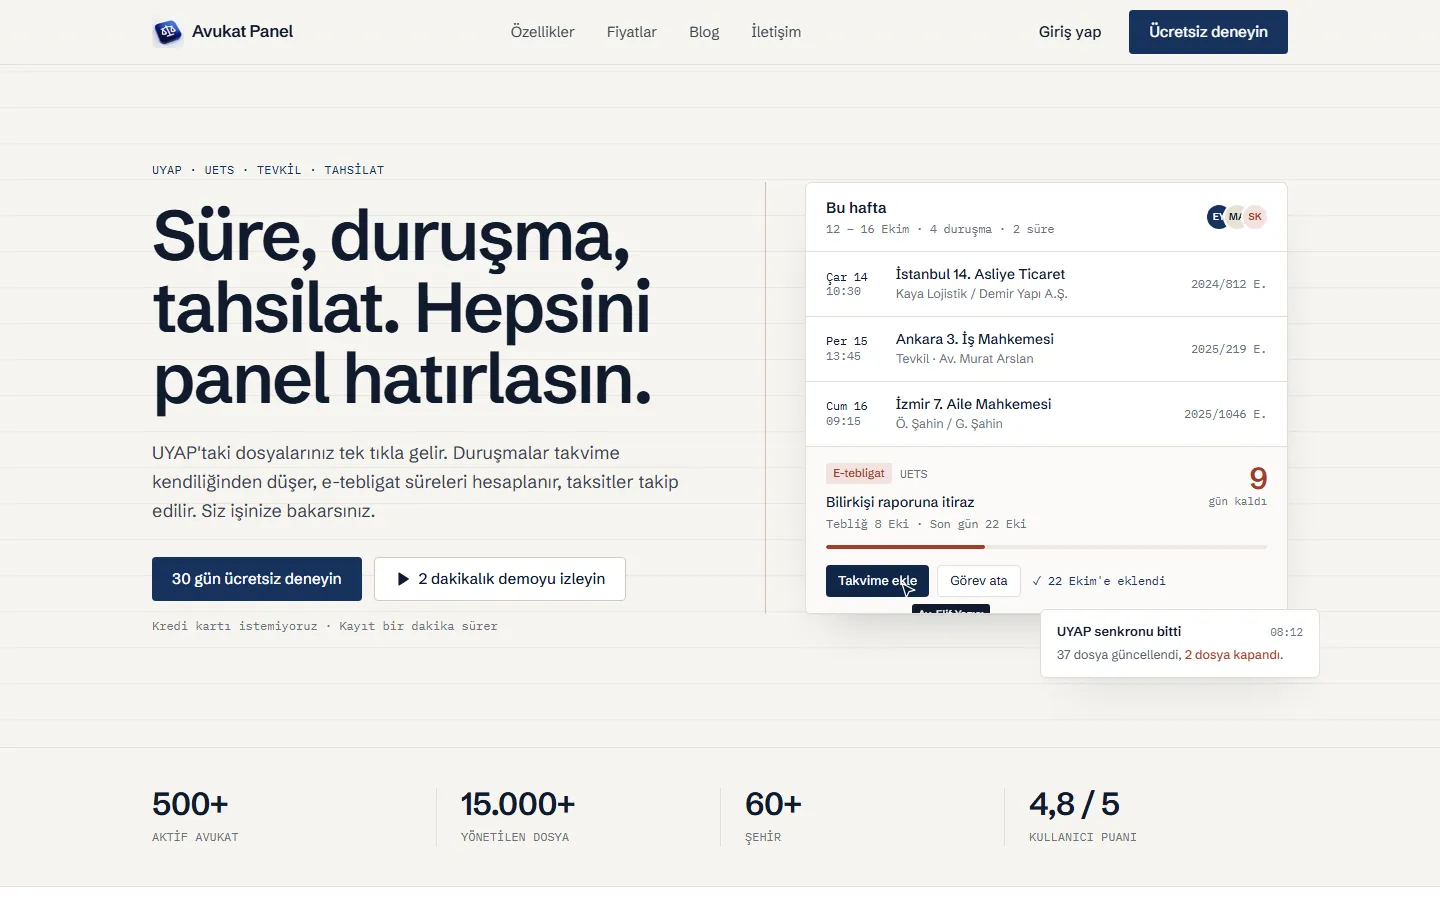Open the Özellikler menu item

click(543, 32)
